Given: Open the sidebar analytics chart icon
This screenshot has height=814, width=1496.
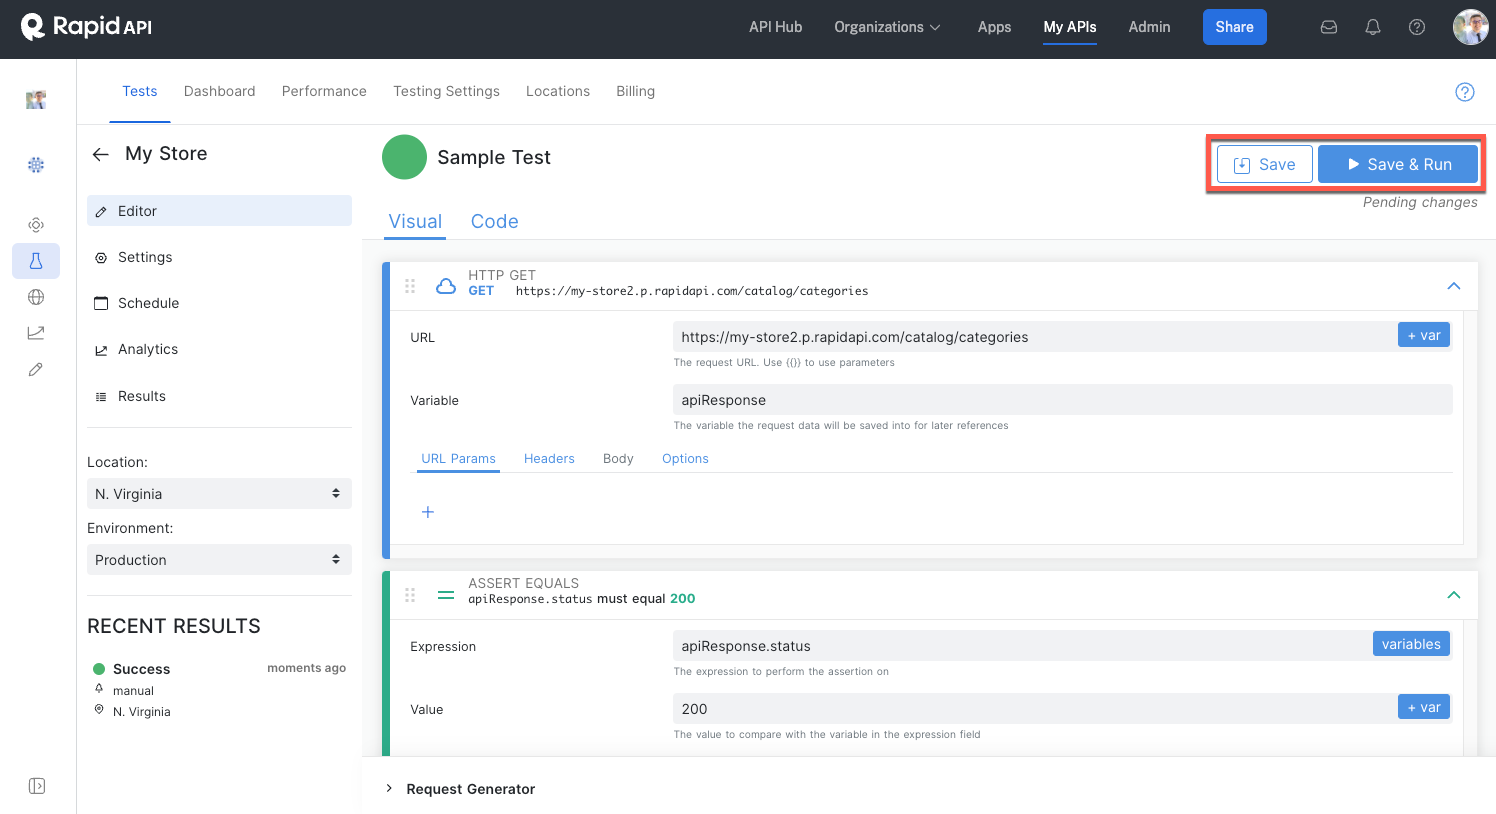Looking at the screenshot, I should (x=36, y=333).
